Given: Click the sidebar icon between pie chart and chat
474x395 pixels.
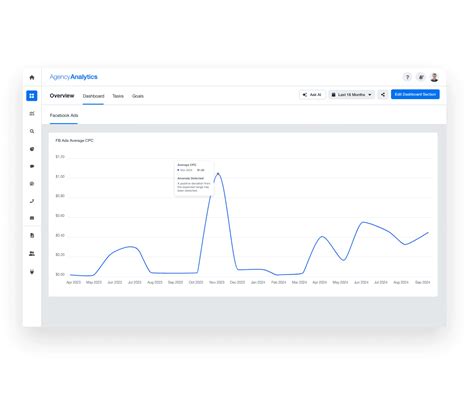Looking at the screenshot, I should pos(32,166).
